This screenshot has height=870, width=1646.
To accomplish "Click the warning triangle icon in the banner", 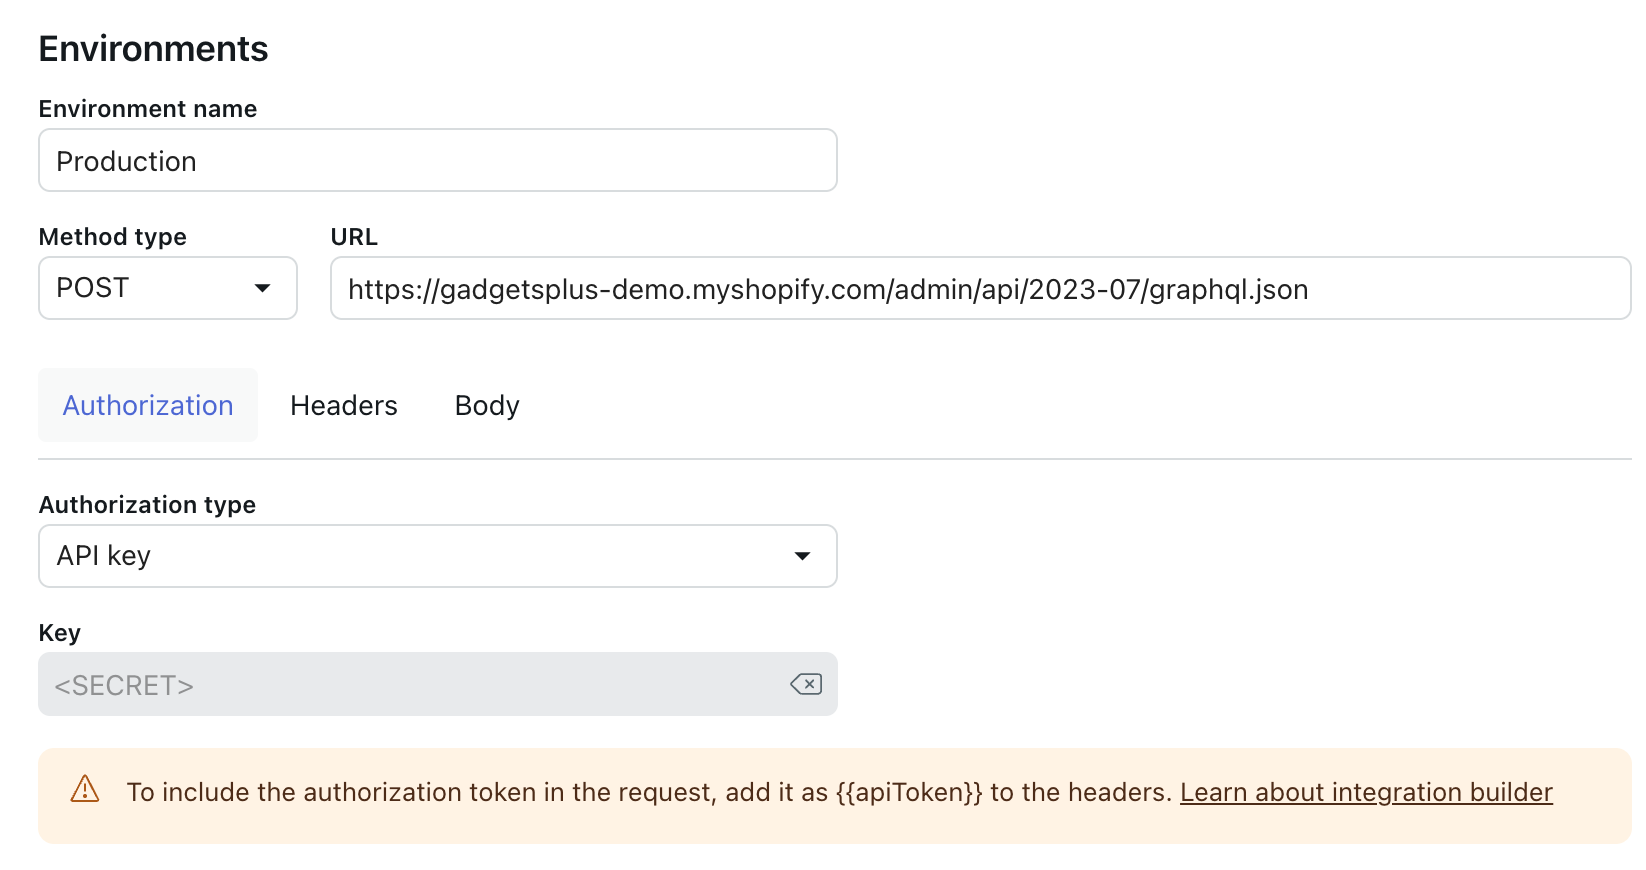I will 85,789.
